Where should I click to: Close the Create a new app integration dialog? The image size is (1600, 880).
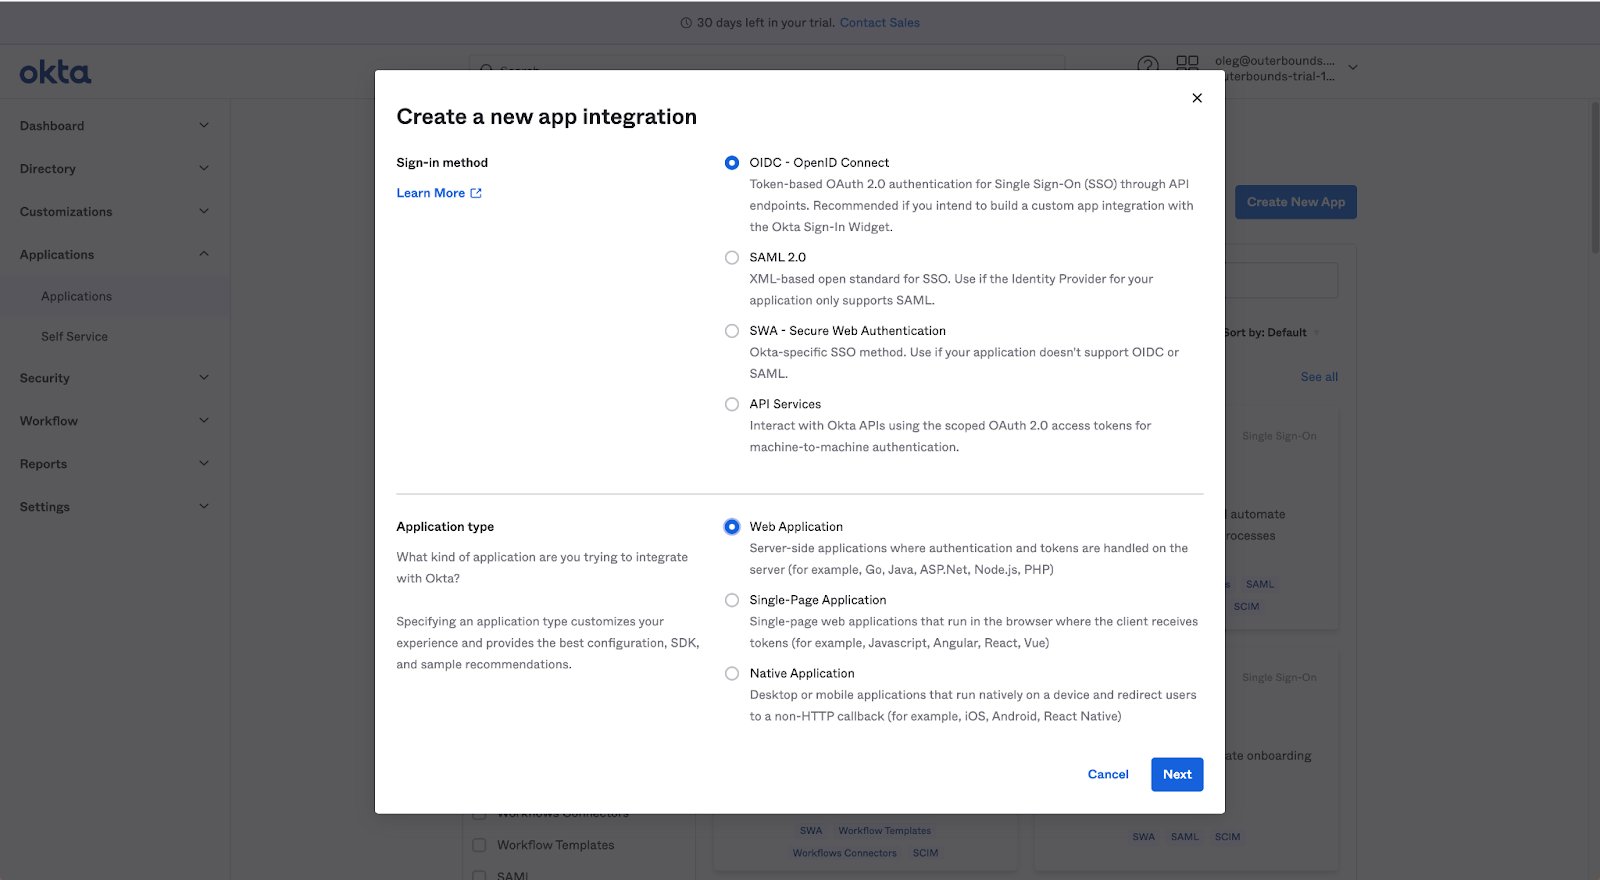(x=1197, y=98)
